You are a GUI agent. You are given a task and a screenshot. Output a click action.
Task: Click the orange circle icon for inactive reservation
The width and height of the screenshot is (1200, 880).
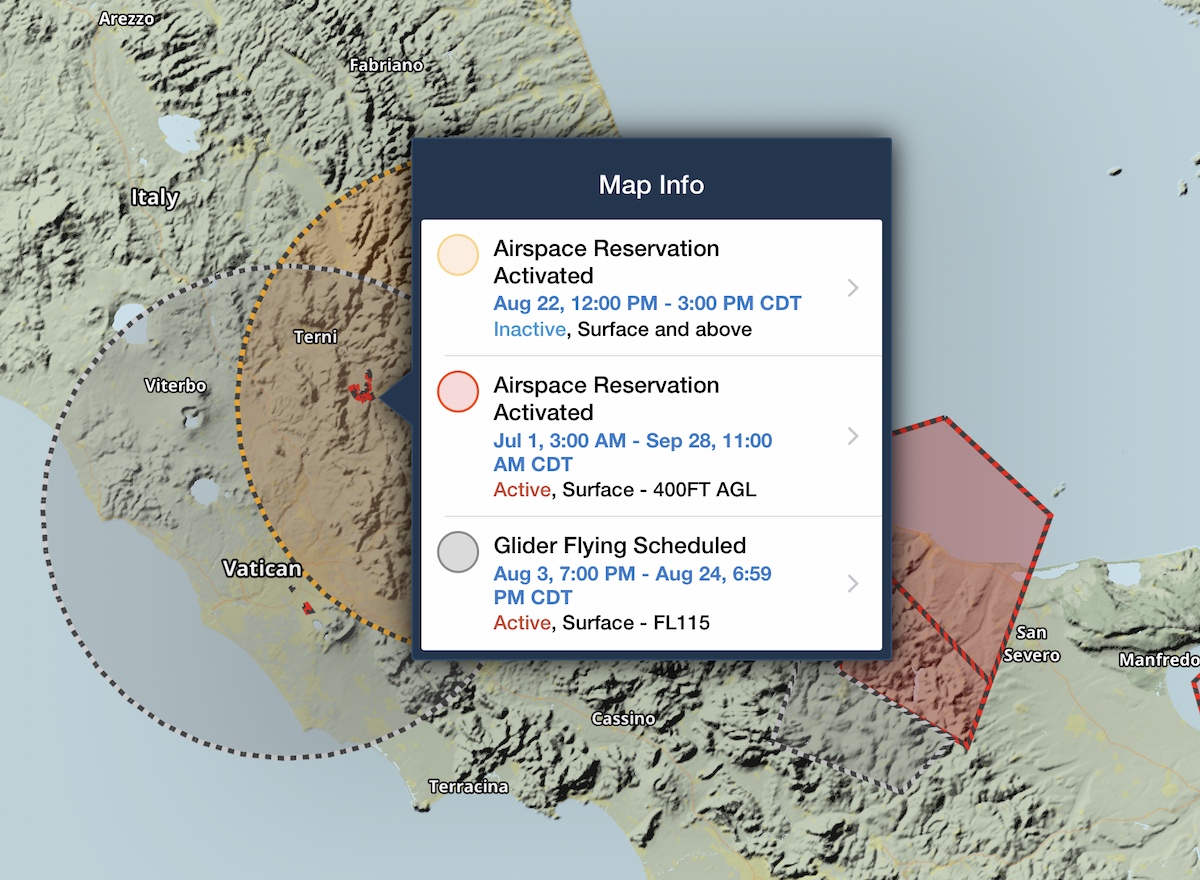[x=458, y=255]
